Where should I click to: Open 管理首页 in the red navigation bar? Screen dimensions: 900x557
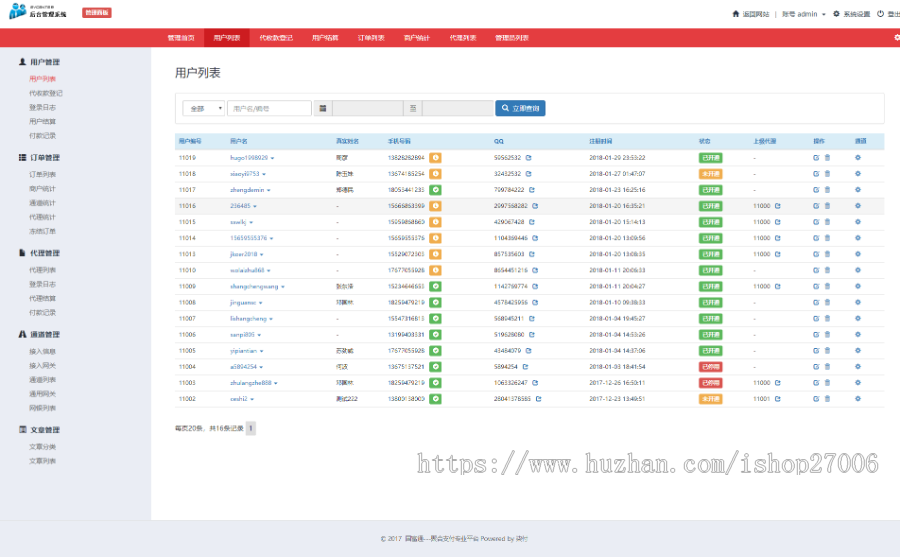181,38
